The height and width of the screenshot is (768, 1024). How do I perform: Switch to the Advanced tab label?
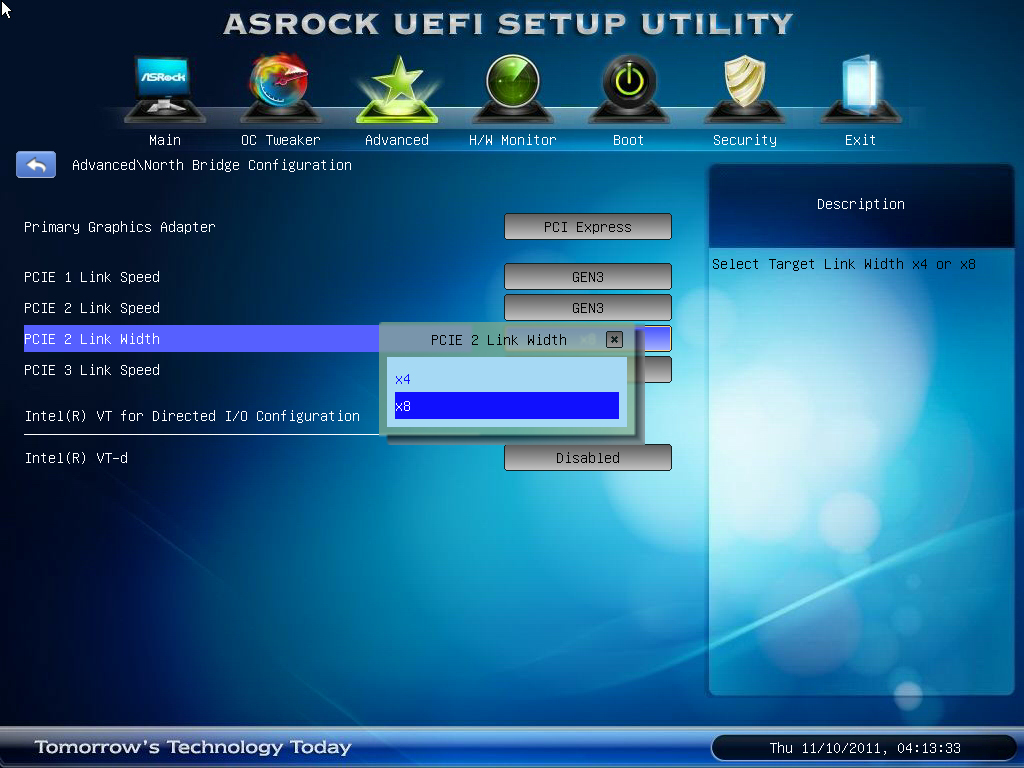tap(396, 140)
